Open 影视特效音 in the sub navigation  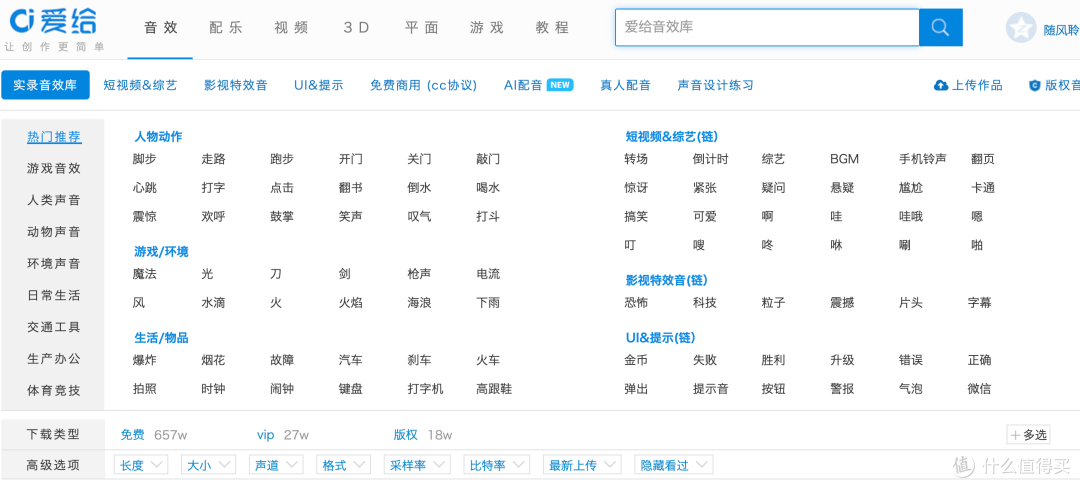pyautogui.click(x=236, y=85)
